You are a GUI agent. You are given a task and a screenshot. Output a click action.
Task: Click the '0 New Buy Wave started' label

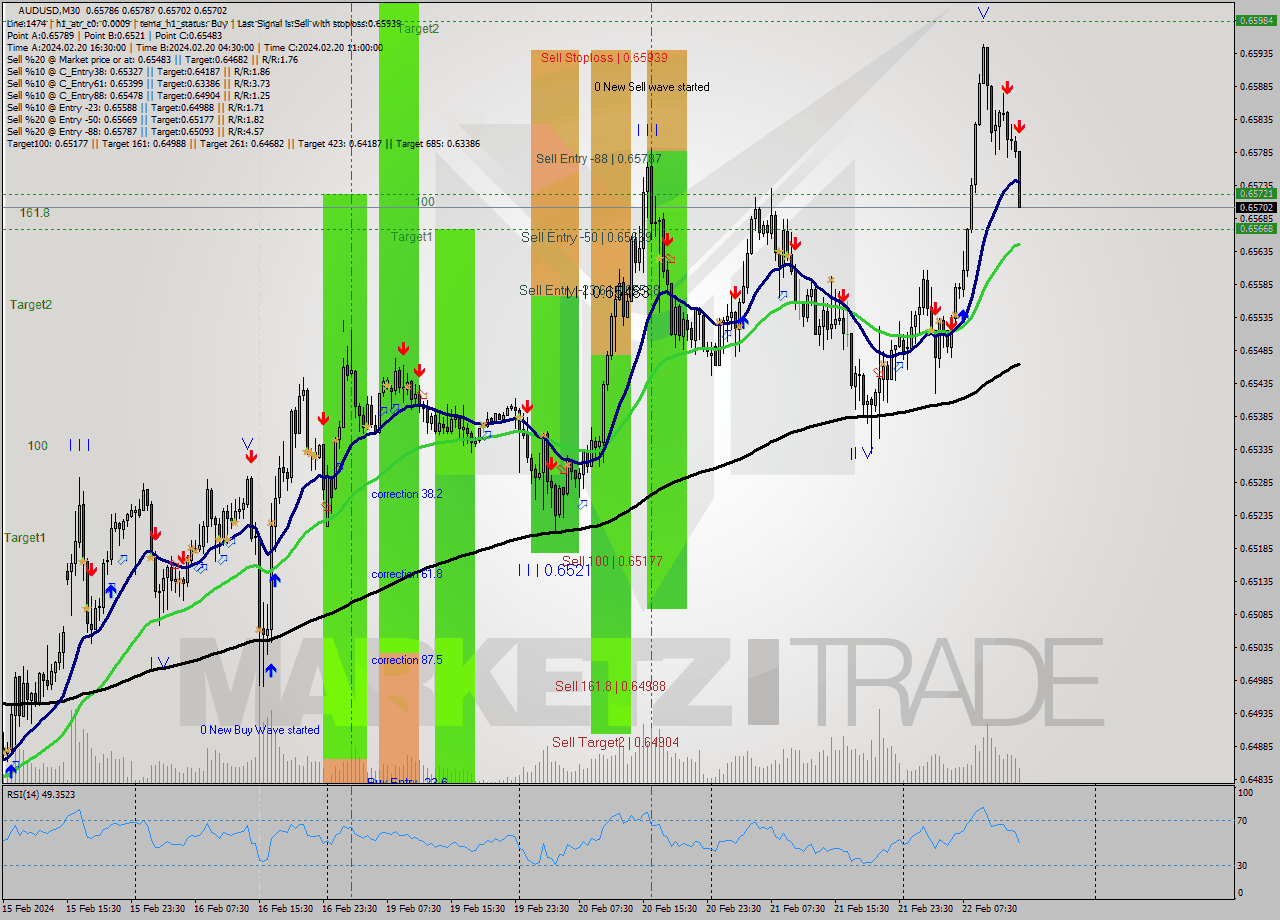[260, 730]
